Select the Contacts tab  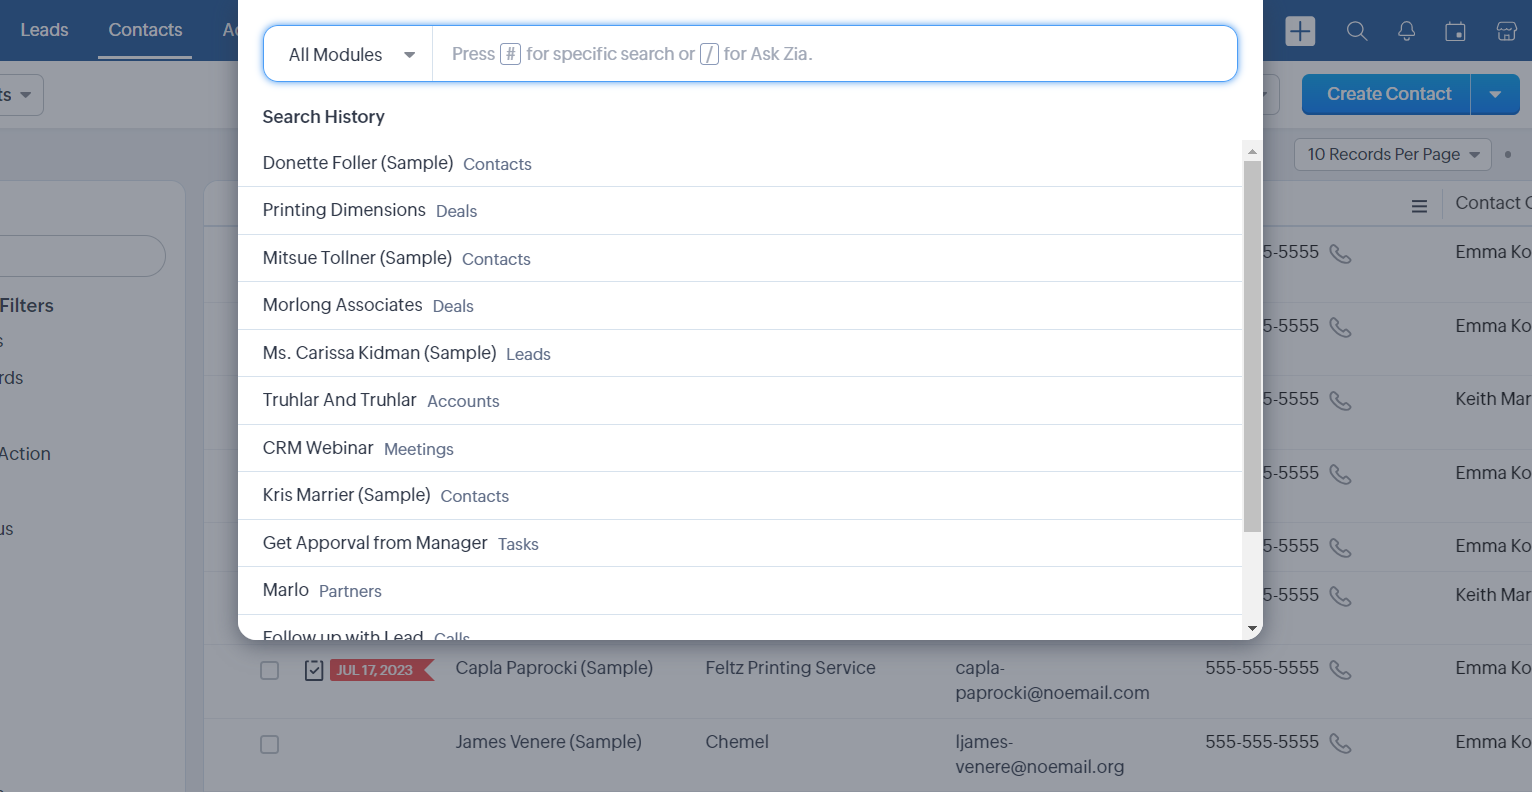point(145,30)
